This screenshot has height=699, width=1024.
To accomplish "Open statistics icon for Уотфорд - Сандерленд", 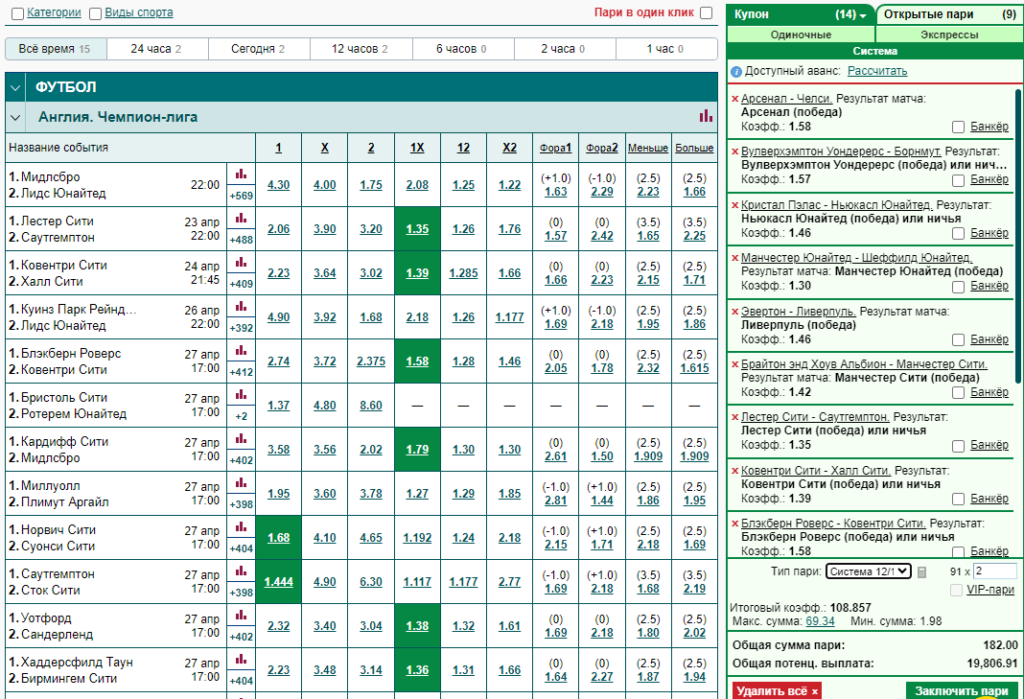I will coord(241,615).
